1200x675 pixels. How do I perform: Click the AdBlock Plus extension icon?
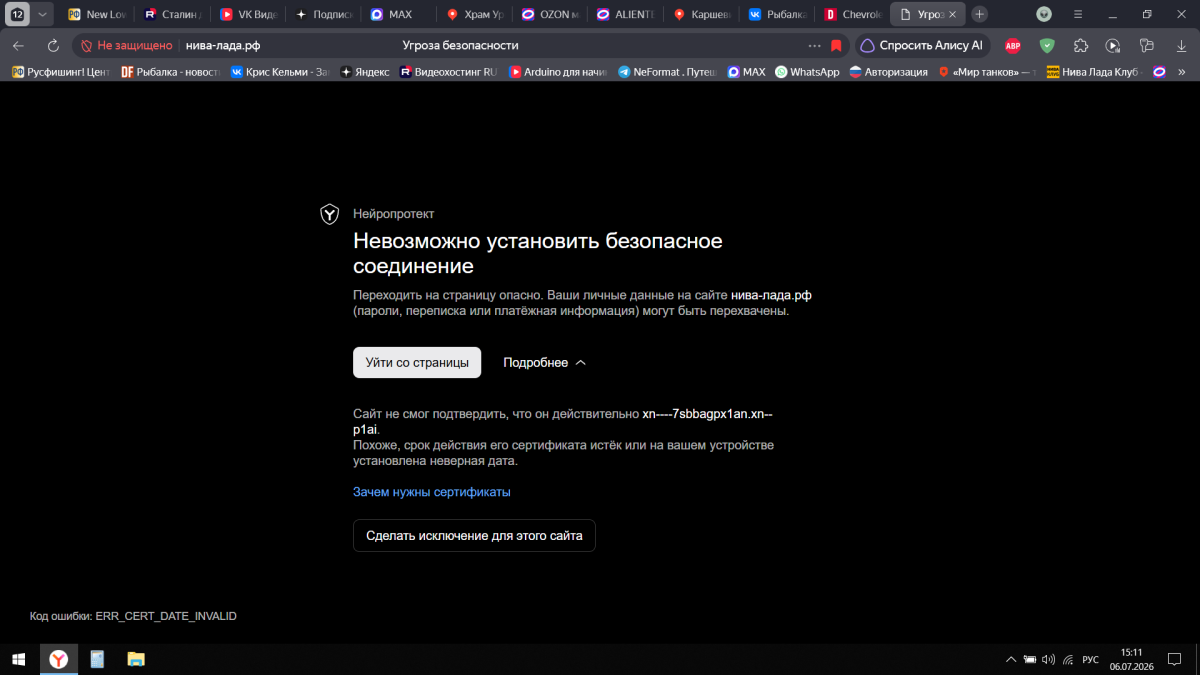1012,45
